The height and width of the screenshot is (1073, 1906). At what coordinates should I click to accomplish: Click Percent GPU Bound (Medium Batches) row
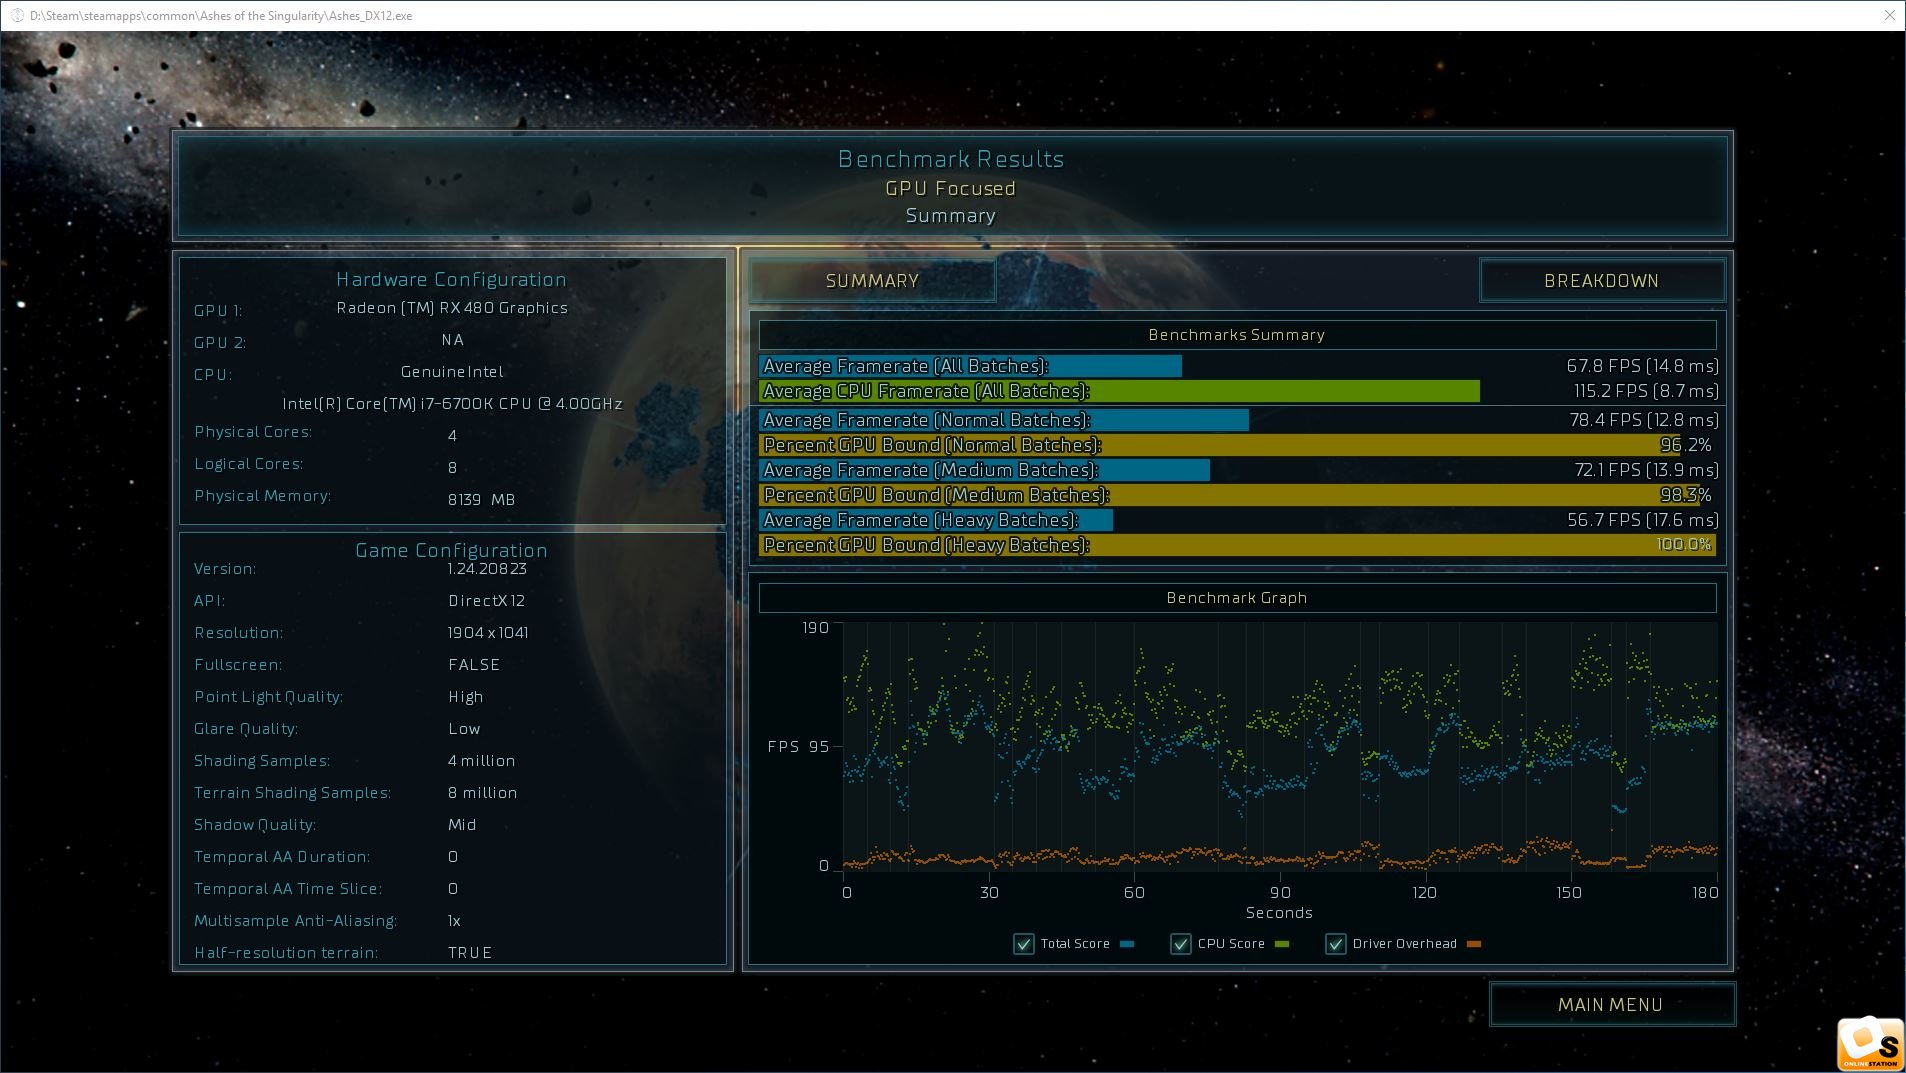[x=1238, y=495]
